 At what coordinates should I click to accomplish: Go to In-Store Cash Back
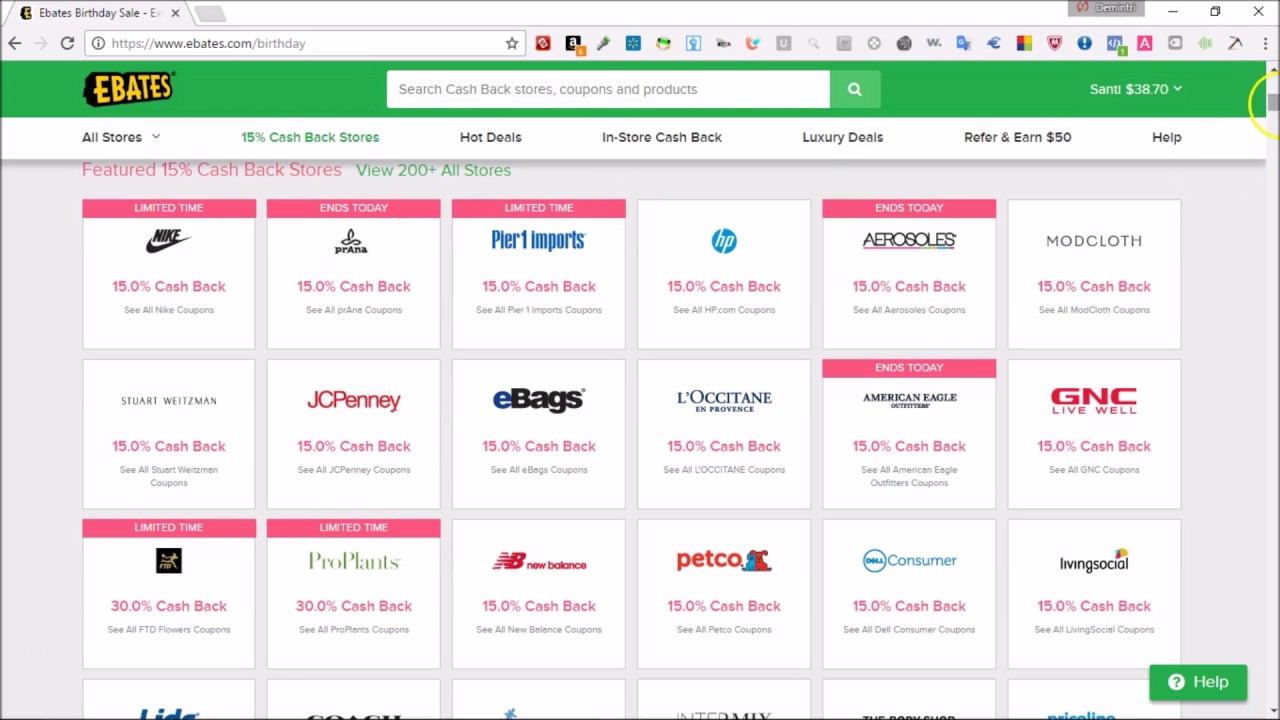(x=662, y=137)
